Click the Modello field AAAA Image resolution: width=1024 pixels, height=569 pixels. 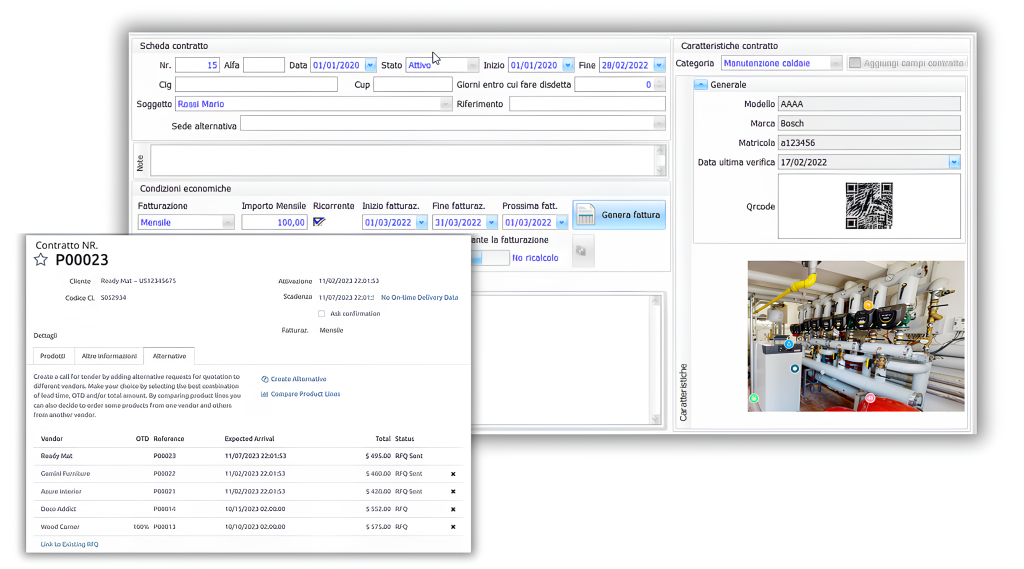click(x=869, y=104)
